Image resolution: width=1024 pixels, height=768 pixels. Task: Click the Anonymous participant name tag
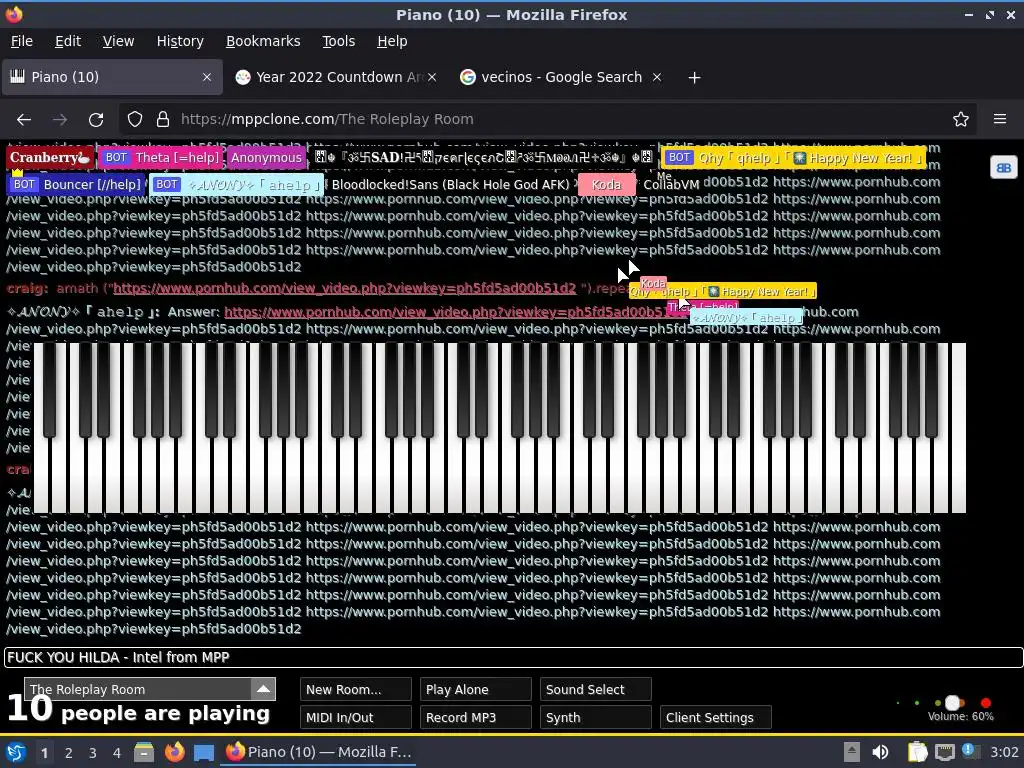click(x=266, y=157)
